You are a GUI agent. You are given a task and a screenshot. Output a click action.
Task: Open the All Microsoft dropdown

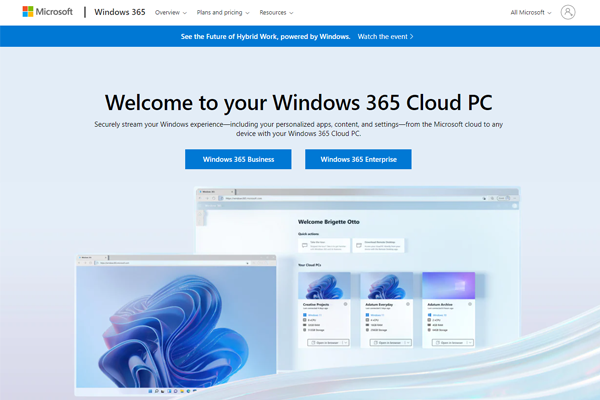tap(531, 13)
